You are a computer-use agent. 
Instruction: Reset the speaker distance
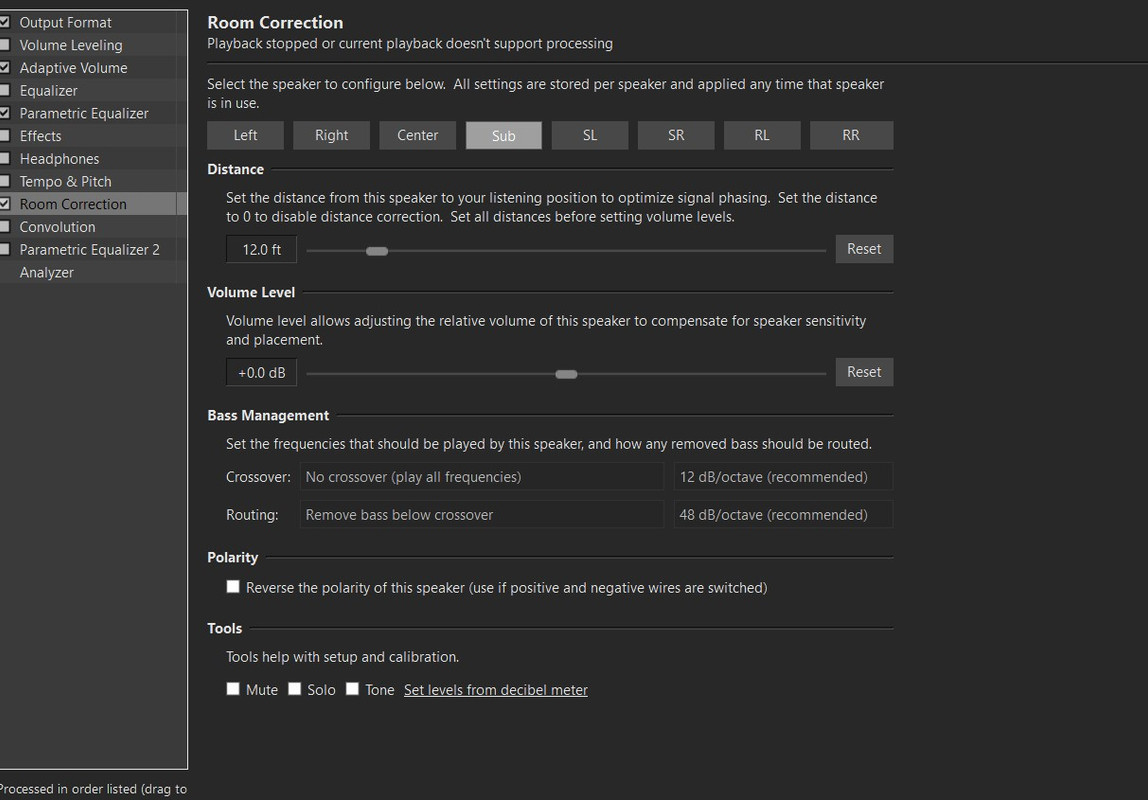[864, 249]
